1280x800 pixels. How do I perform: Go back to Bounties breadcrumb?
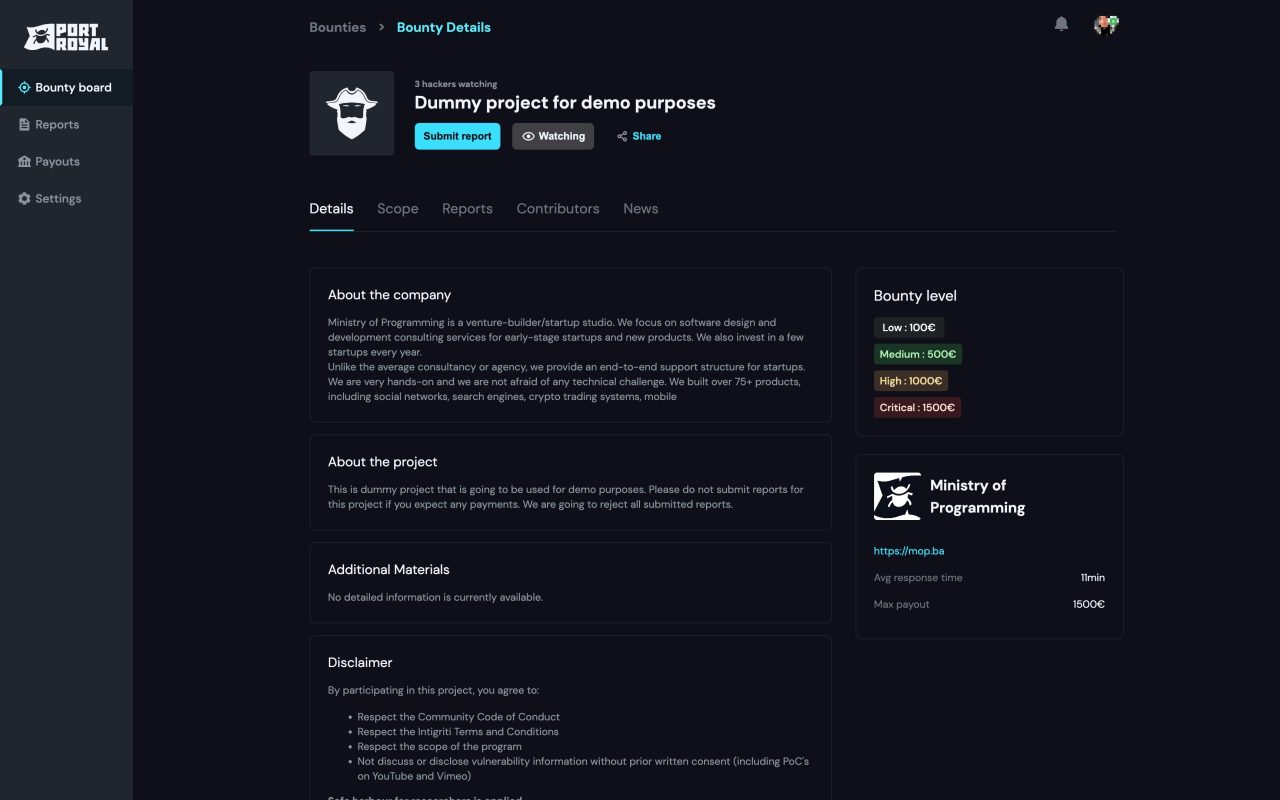[x=338, y=27]
